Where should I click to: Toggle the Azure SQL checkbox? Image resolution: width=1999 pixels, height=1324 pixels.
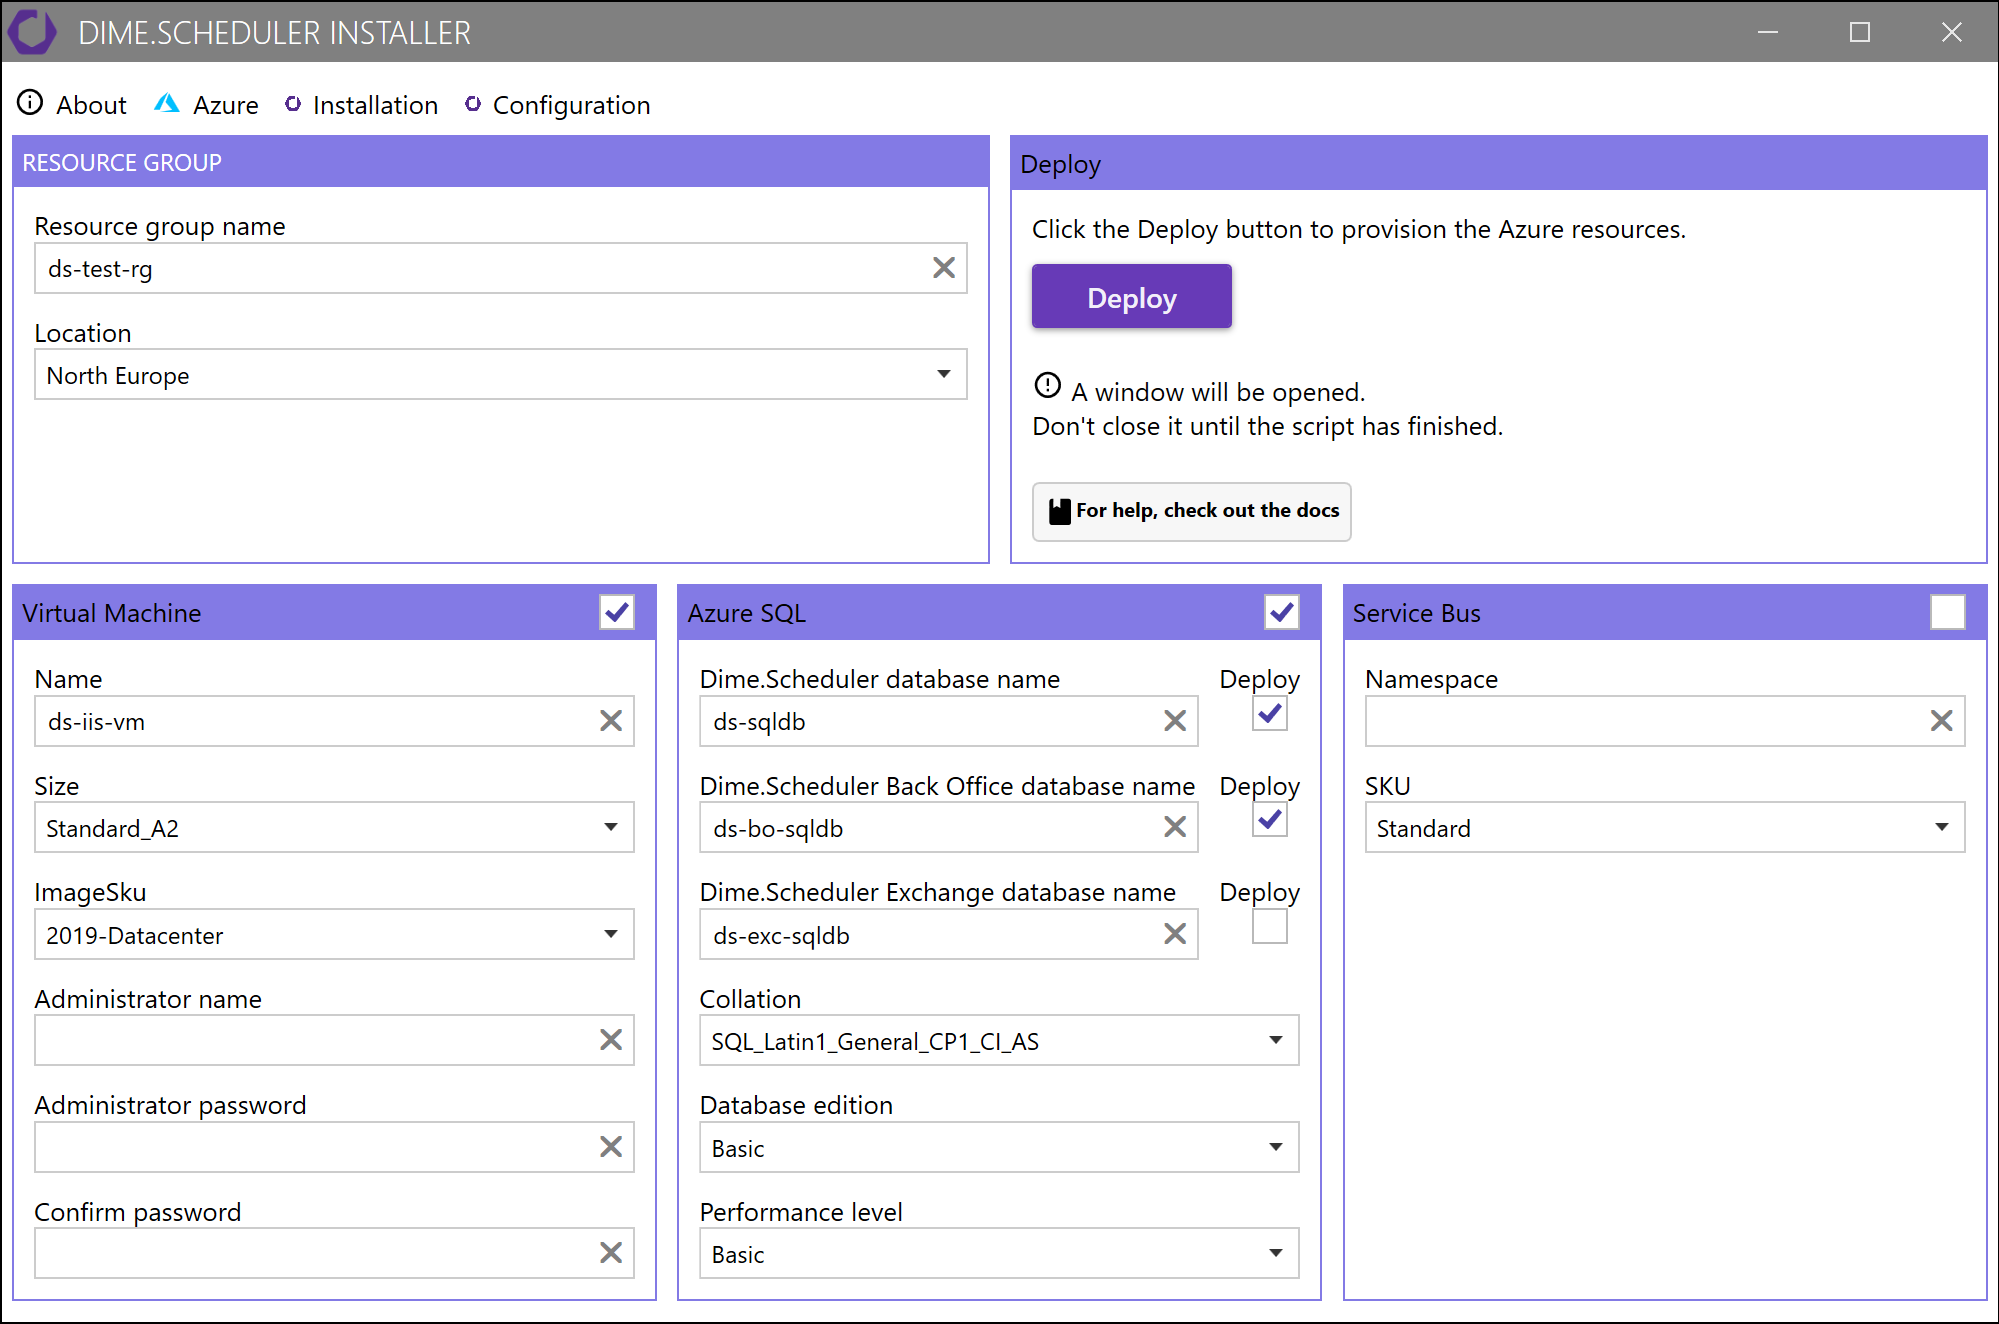click(1282, 612)
